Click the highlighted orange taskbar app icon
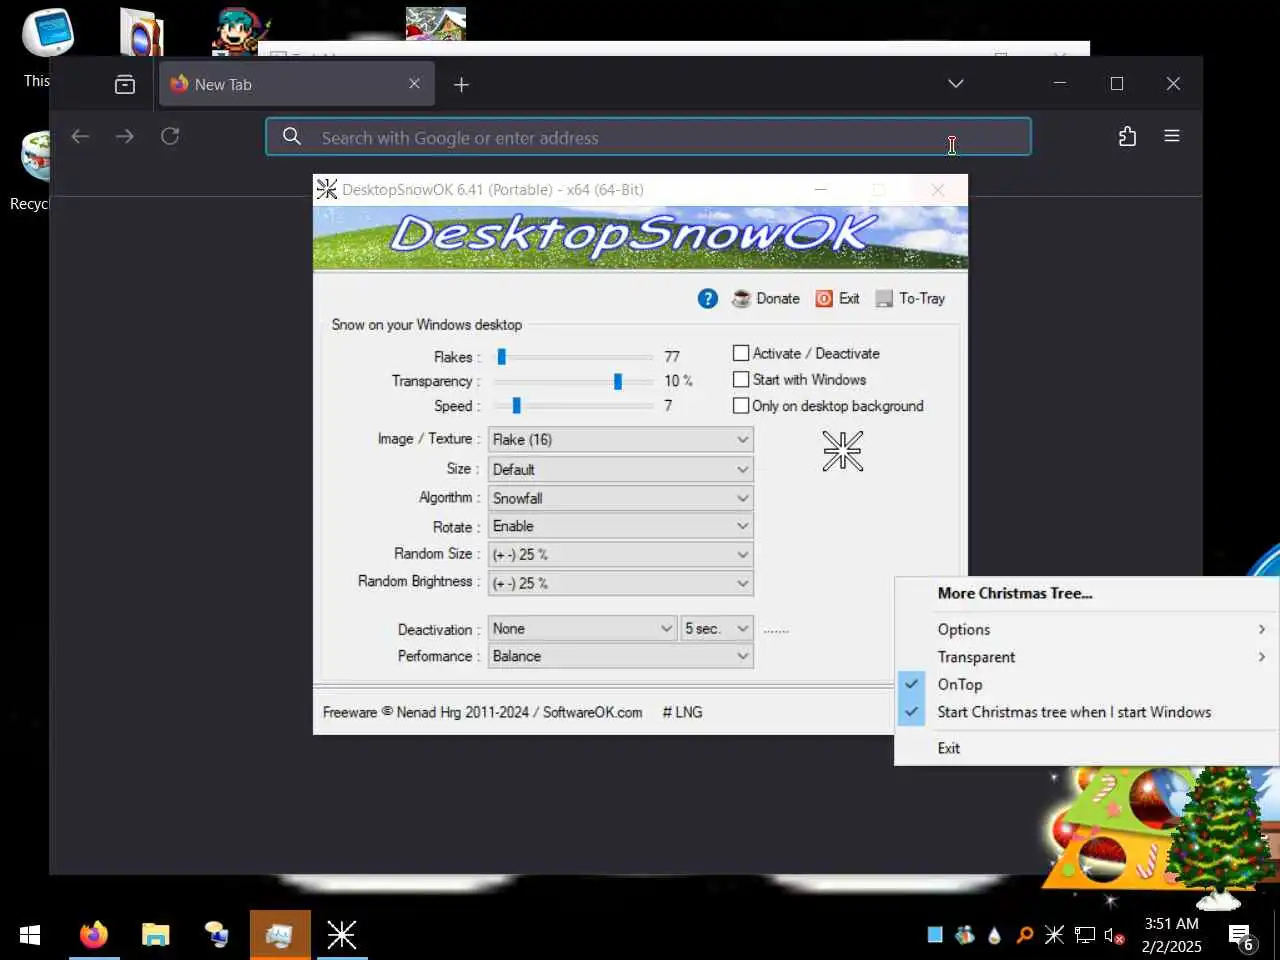1280x960 pixels. (280, 935)
